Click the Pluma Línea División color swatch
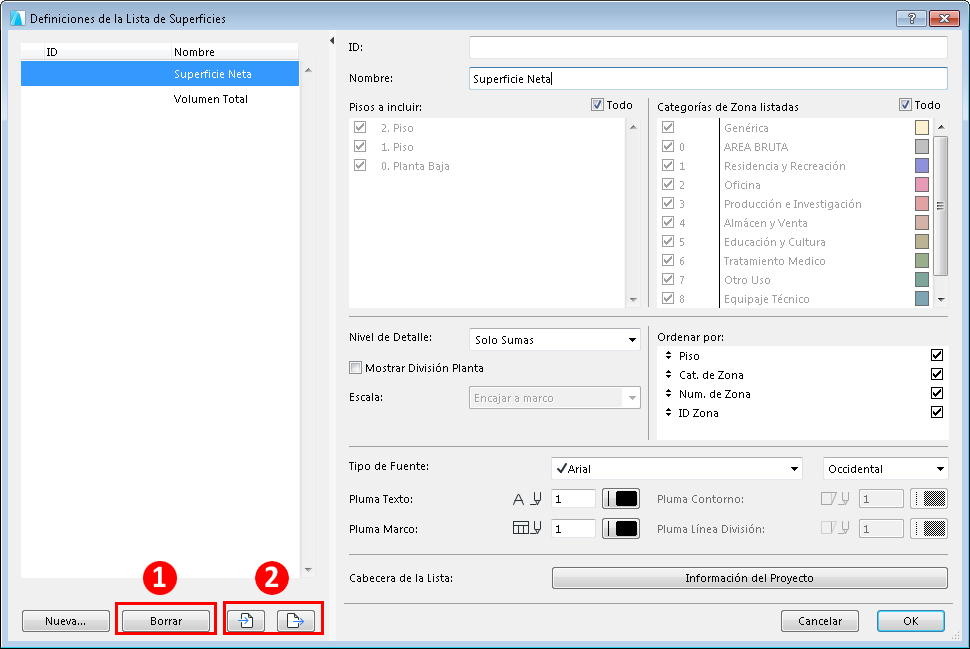The image size is (970, 649). tap(929, 528)
